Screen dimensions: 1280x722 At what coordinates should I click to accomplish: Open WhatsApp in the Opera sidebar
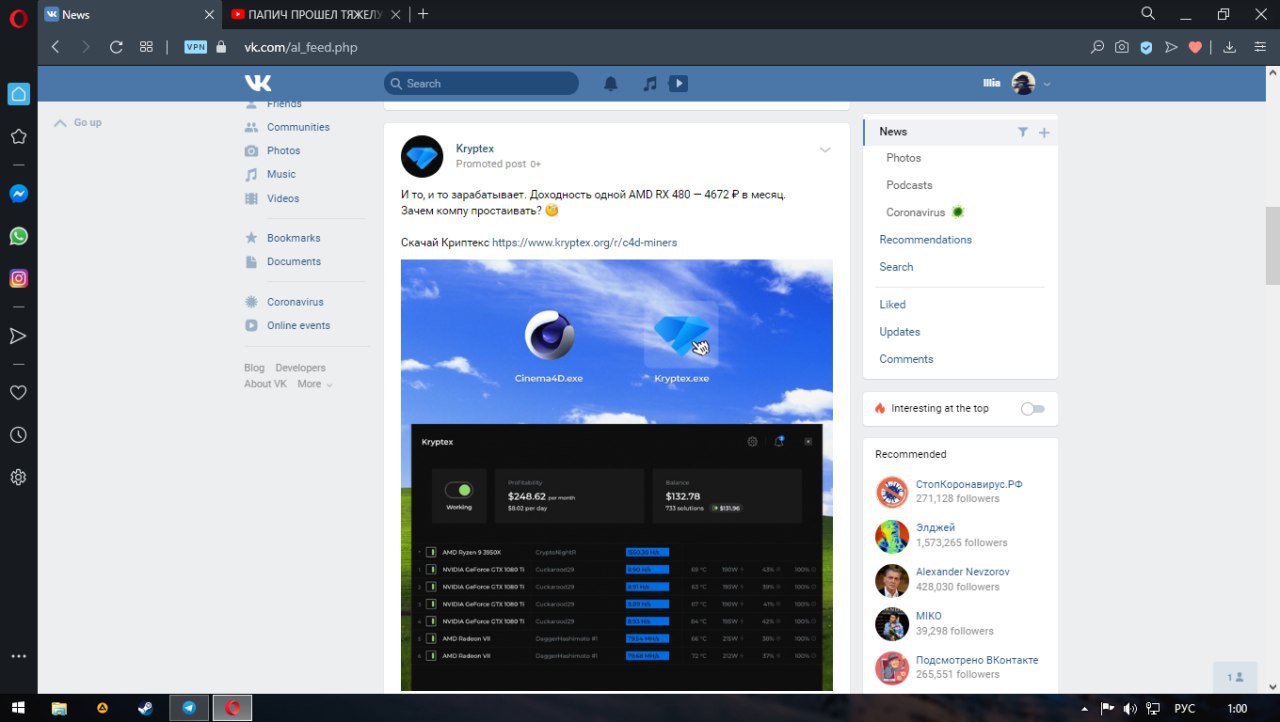coord(18,236)
